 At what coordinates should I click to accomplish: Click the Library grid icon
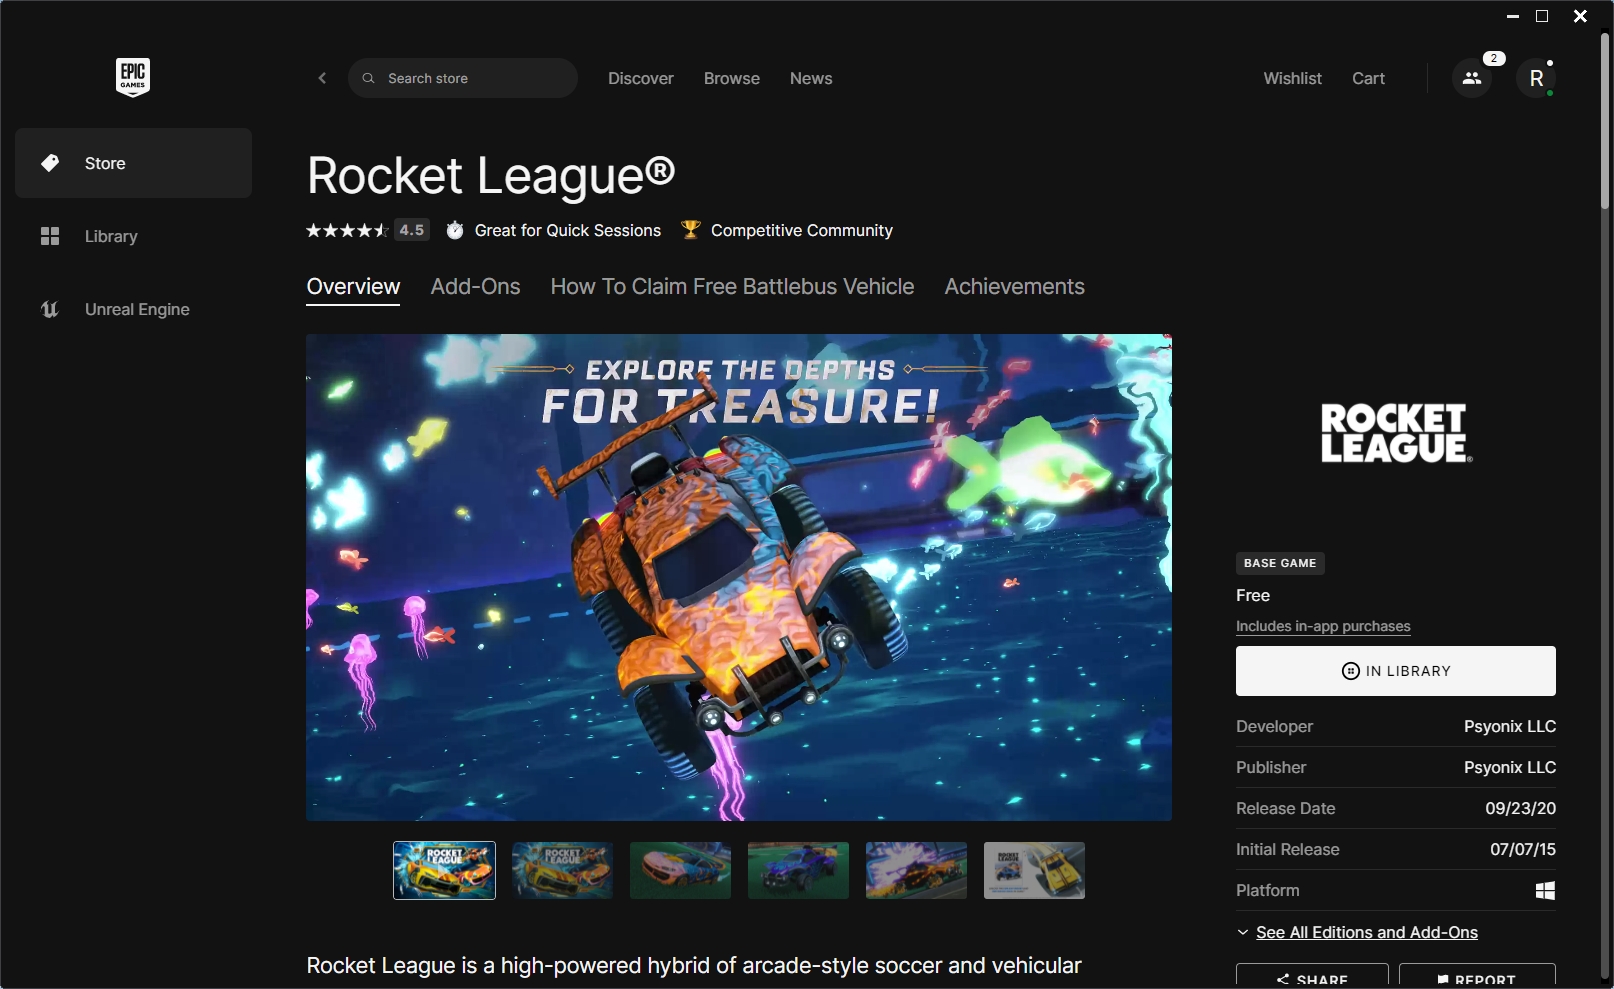tap(50, 236)
